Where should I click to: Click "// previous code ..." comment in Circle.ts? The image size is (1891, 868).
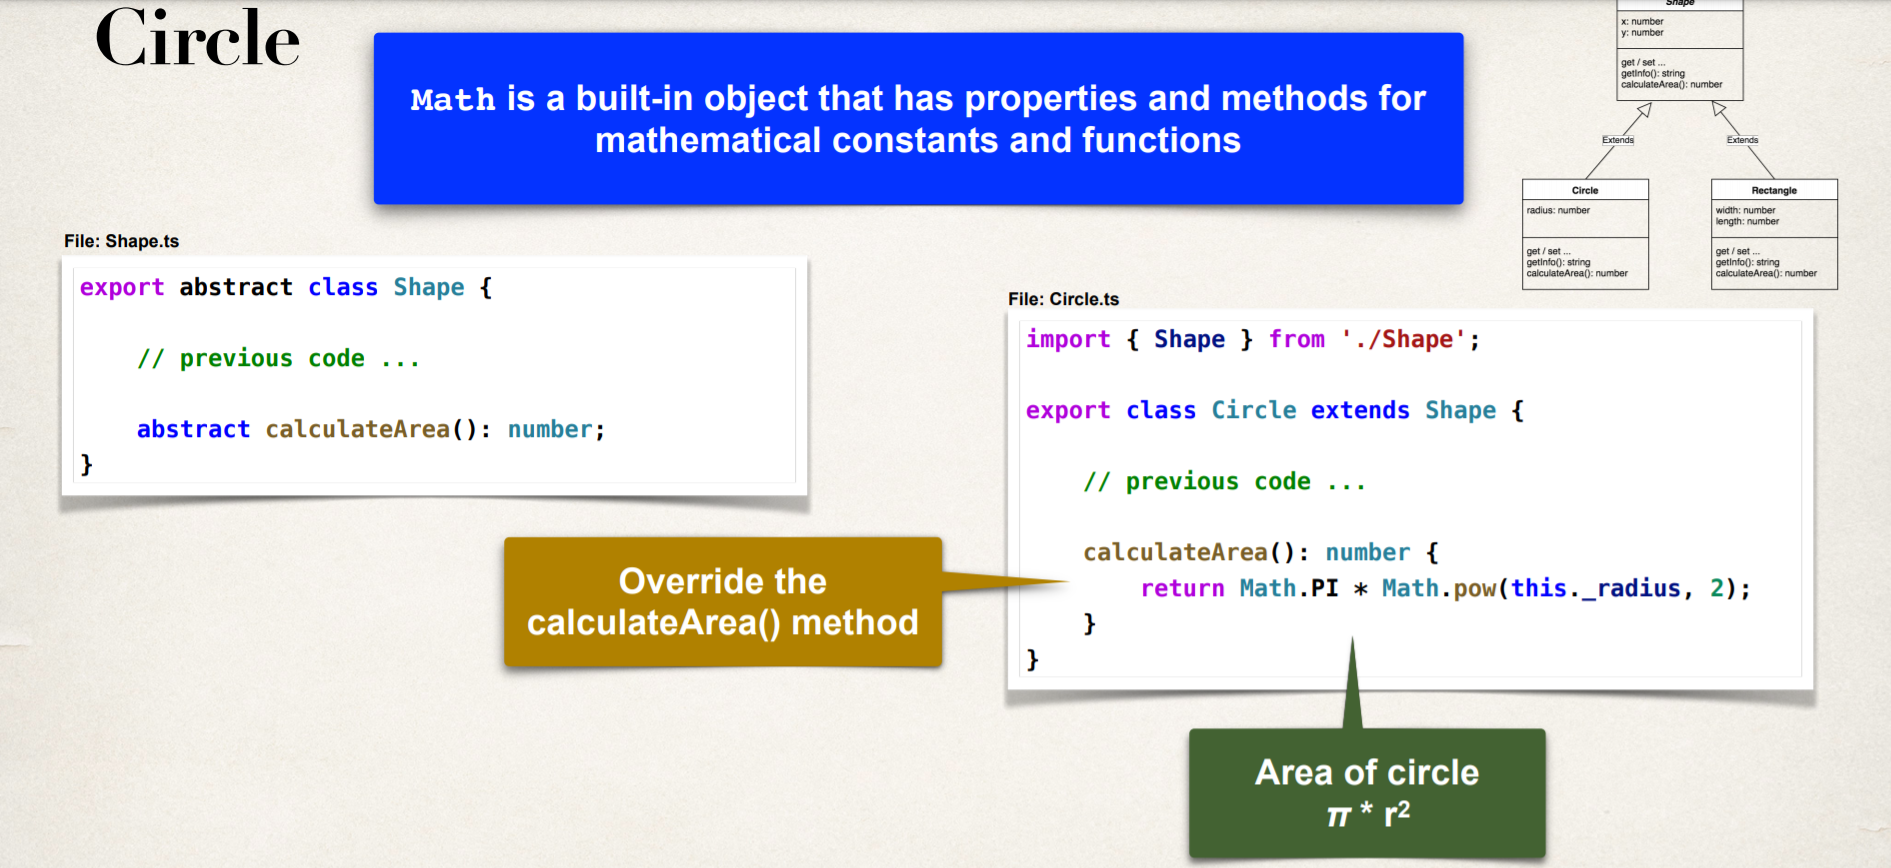[1225, 482]
